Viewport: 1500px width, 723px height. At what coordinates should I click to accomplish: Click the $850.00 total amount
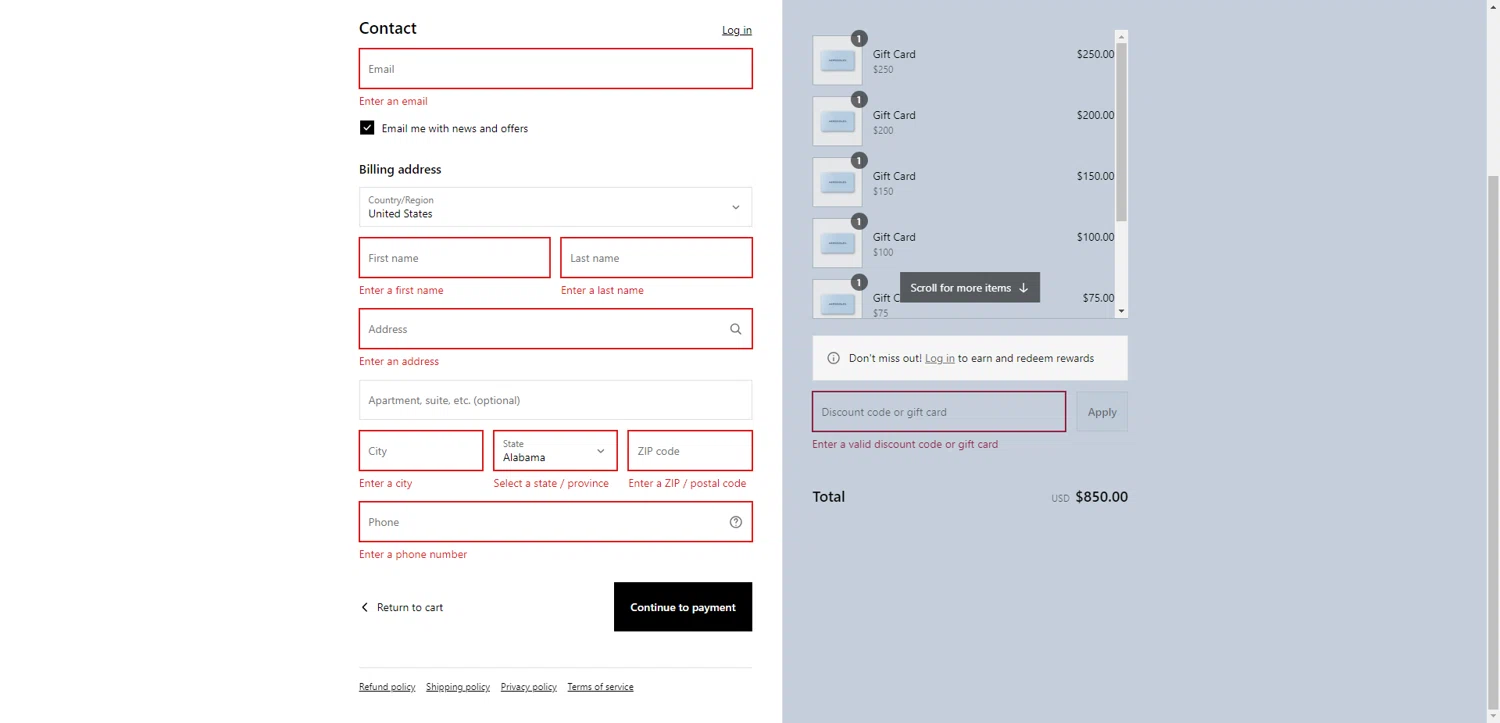point(1101,497)
